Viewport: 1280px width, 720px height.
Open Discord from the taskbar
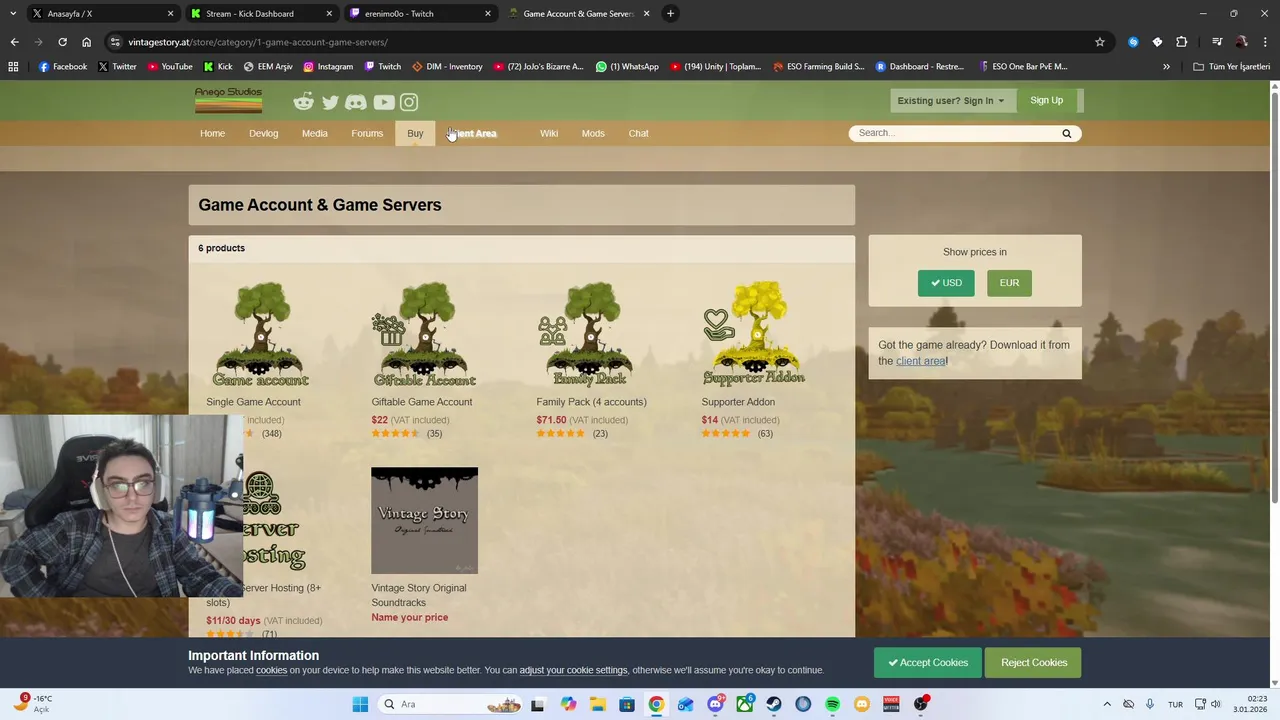(x=715, y=704)
